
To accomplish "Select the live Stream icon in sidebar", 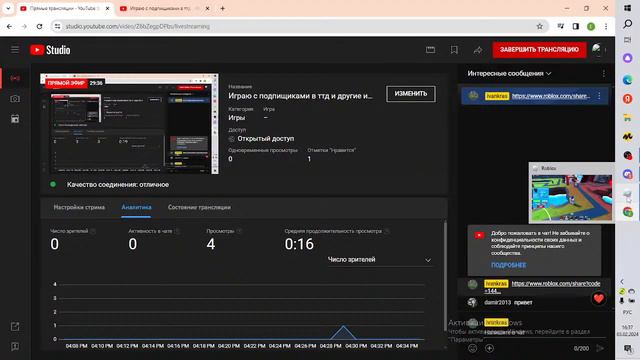I will coord(15,78).
